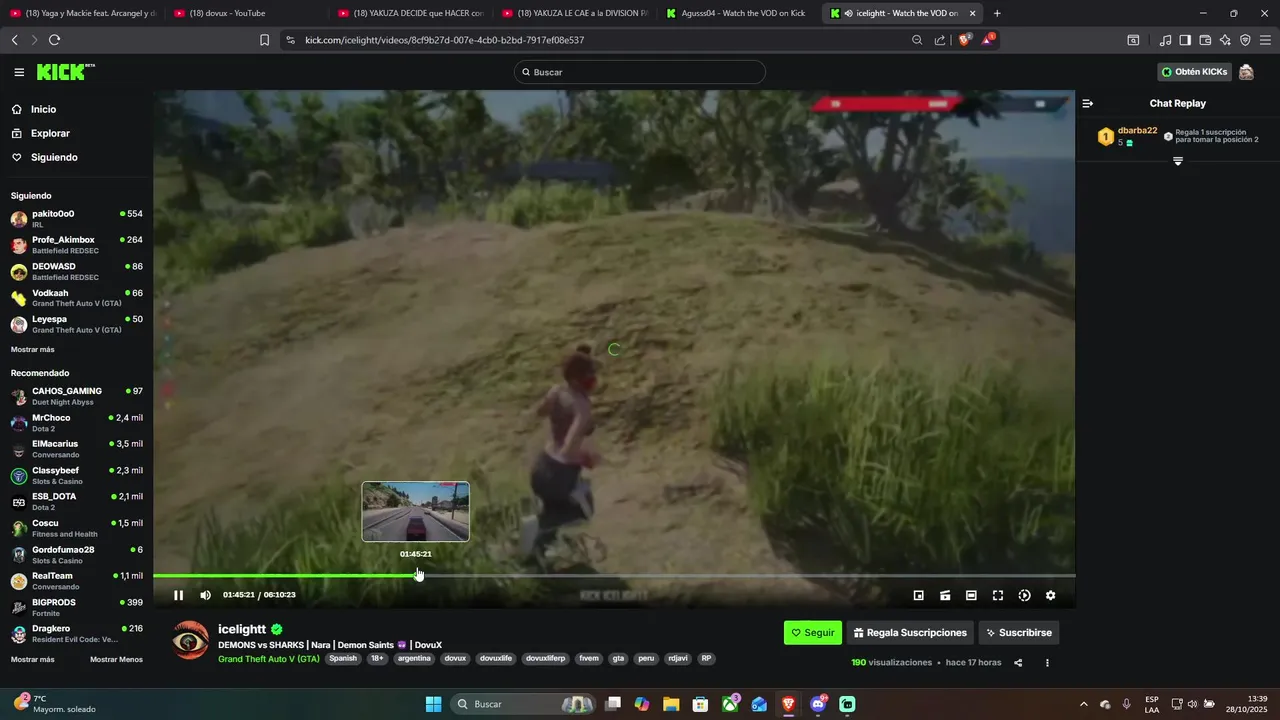Pause the video playback

(178, 595)
